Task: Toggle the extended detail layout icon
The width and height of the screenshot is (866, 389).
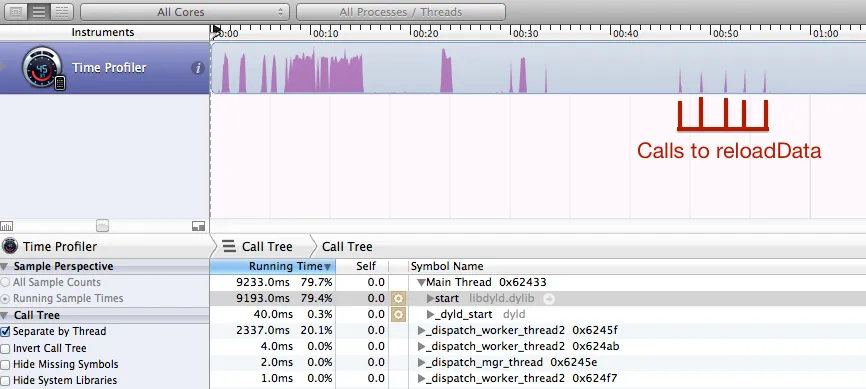Action: 198,226
